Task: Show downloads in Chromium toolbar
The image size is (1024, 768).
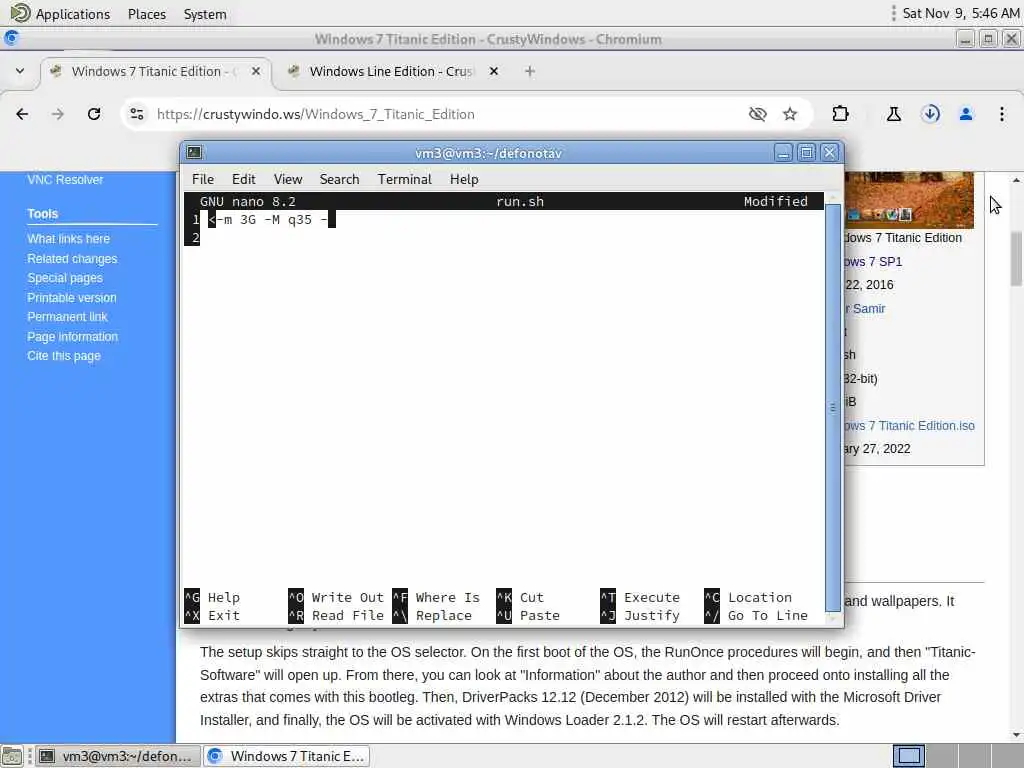Action: click(930, 114)
